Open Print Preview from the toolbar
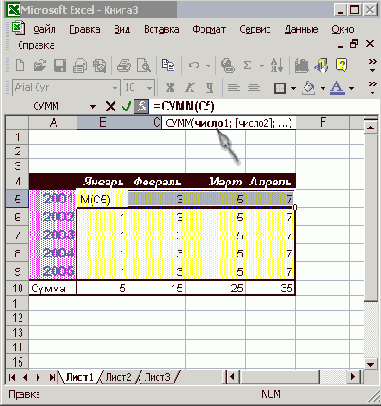 tap(144, 65)
